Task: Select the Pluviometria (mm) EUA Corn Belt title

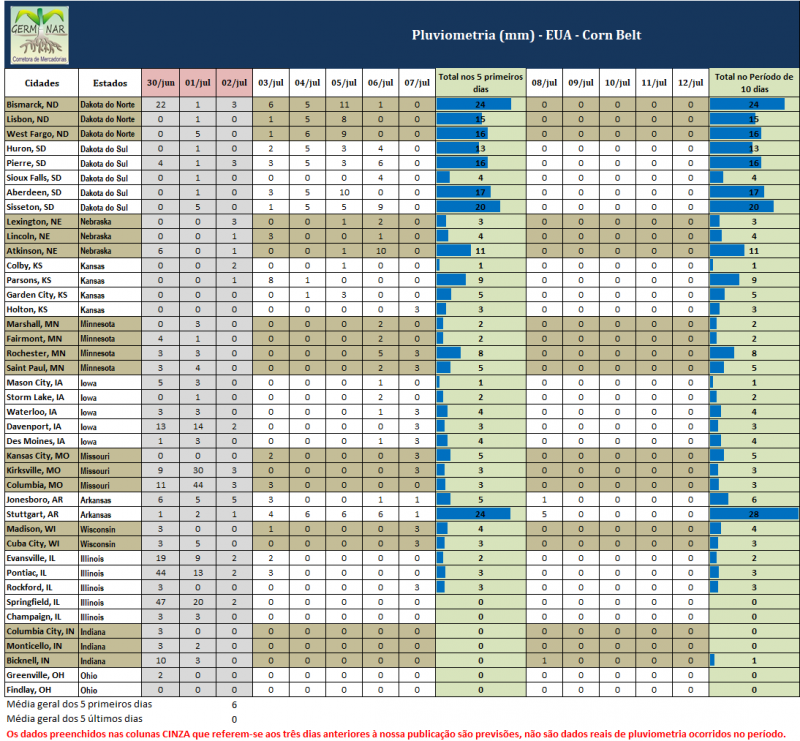Action: tap(526, 35)
